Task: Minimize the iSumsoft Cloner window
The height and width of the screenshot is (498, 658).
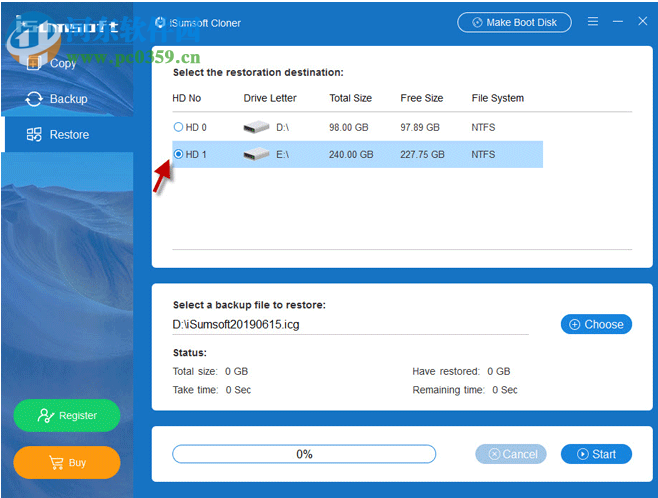Action: pos(618,21)
